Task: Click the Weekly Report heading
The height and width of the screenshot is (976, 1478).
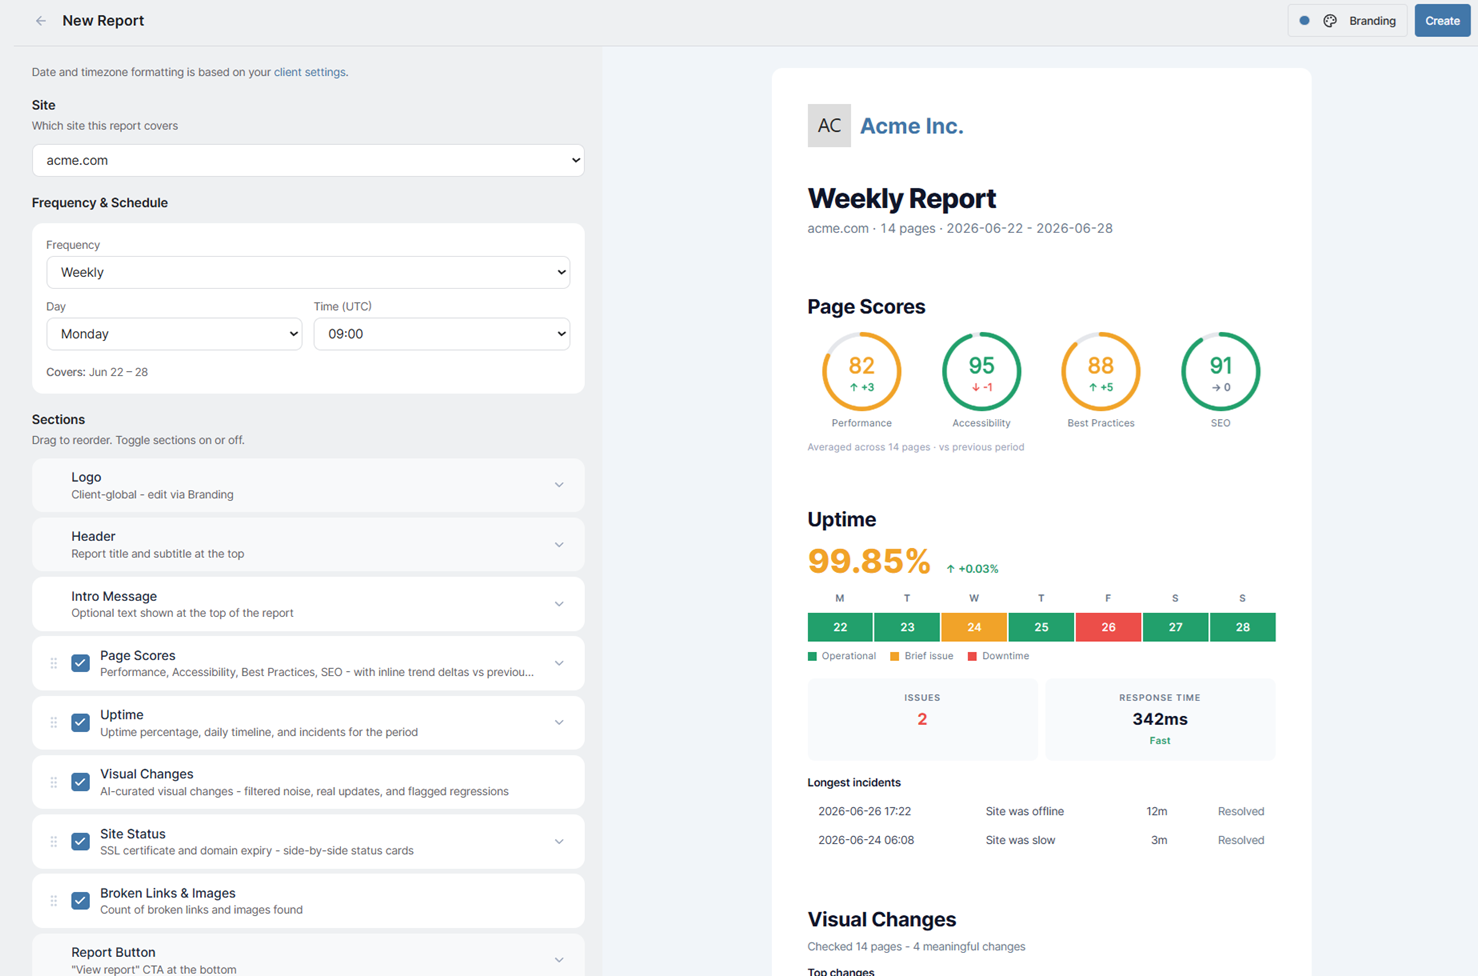Action: coord(902,198)
